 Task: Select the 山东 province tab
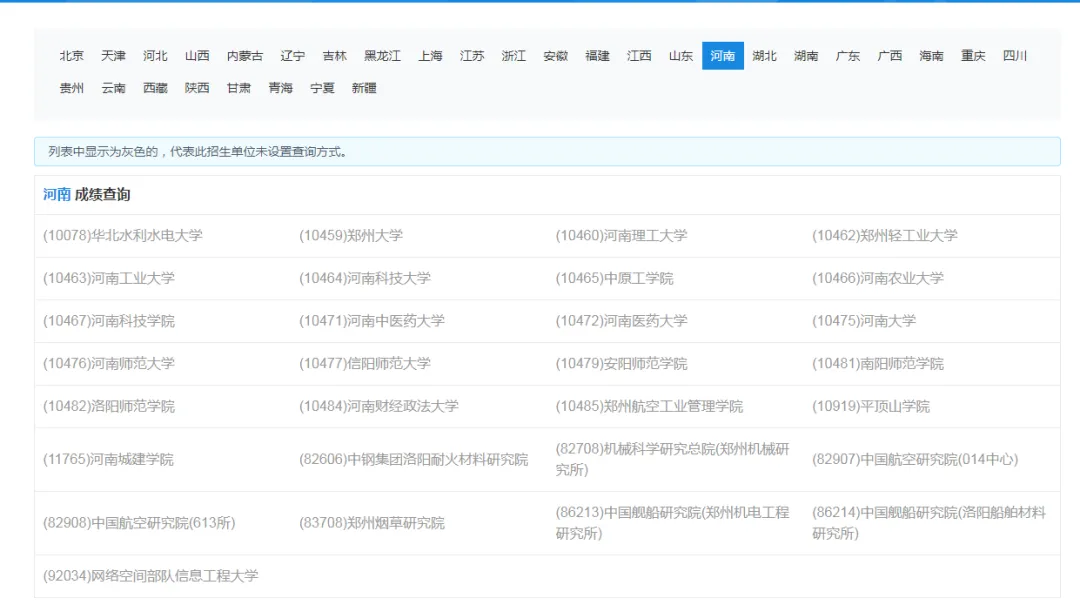(681, 56)
